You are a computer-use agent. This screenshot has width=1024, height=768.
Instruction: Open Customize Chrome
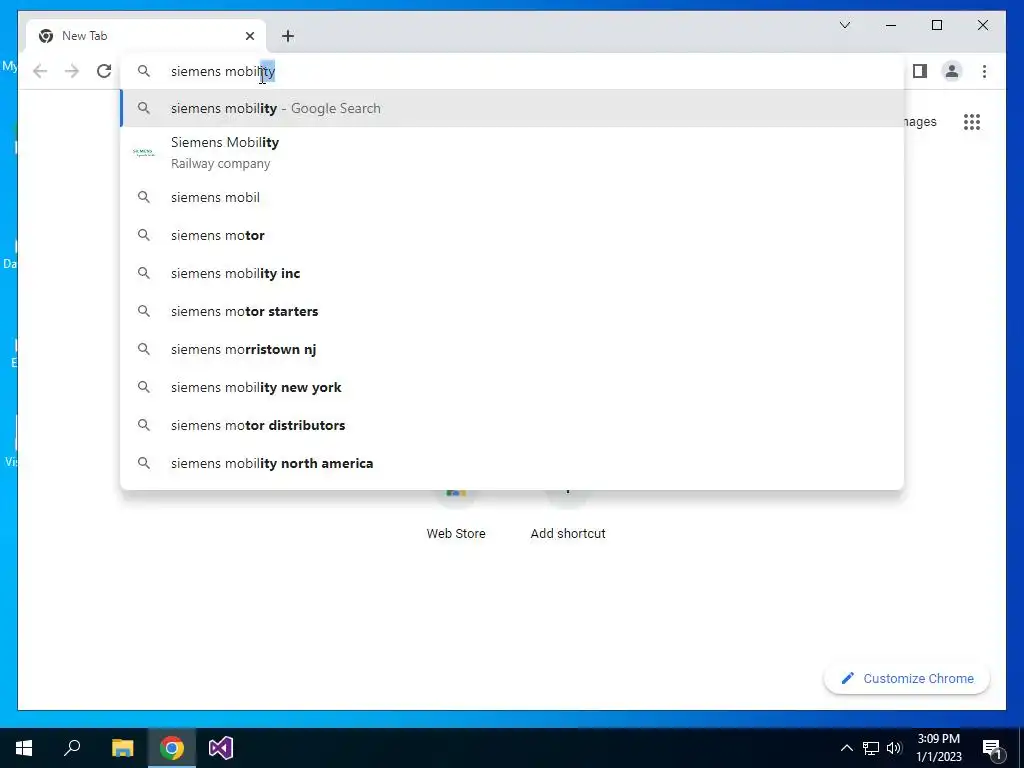906,679
